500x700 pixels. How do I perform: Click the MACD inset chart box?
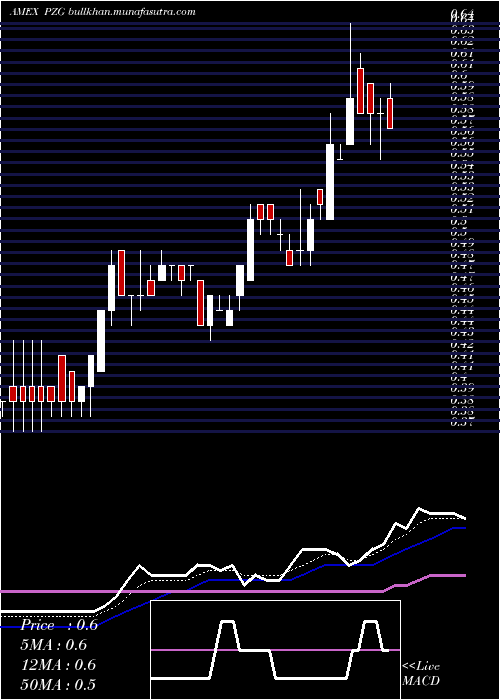(275, 650)
